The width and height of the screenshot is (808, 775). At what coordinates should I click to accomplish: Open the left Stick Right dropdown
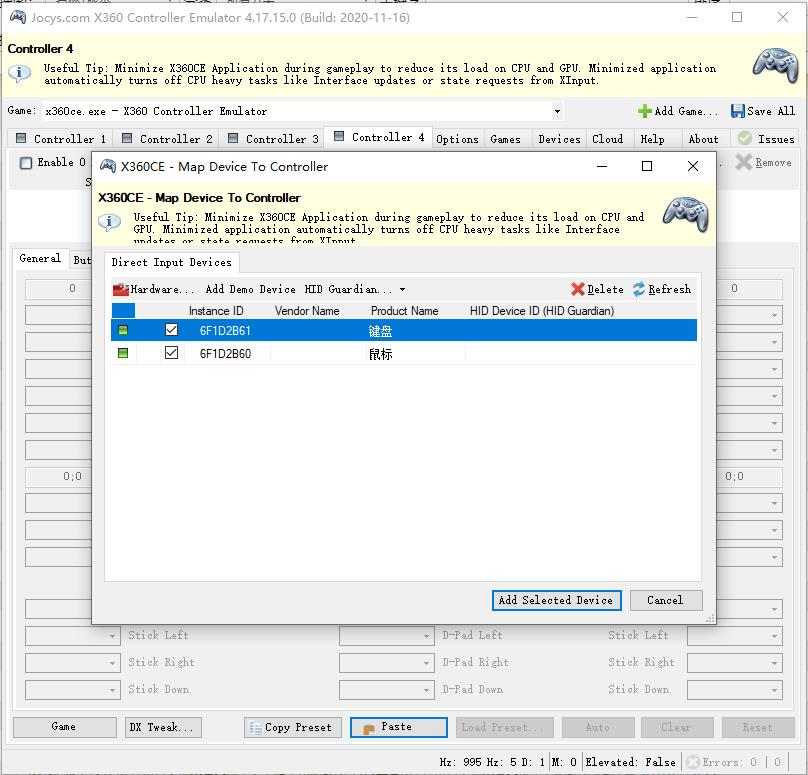tap(112, 663)
